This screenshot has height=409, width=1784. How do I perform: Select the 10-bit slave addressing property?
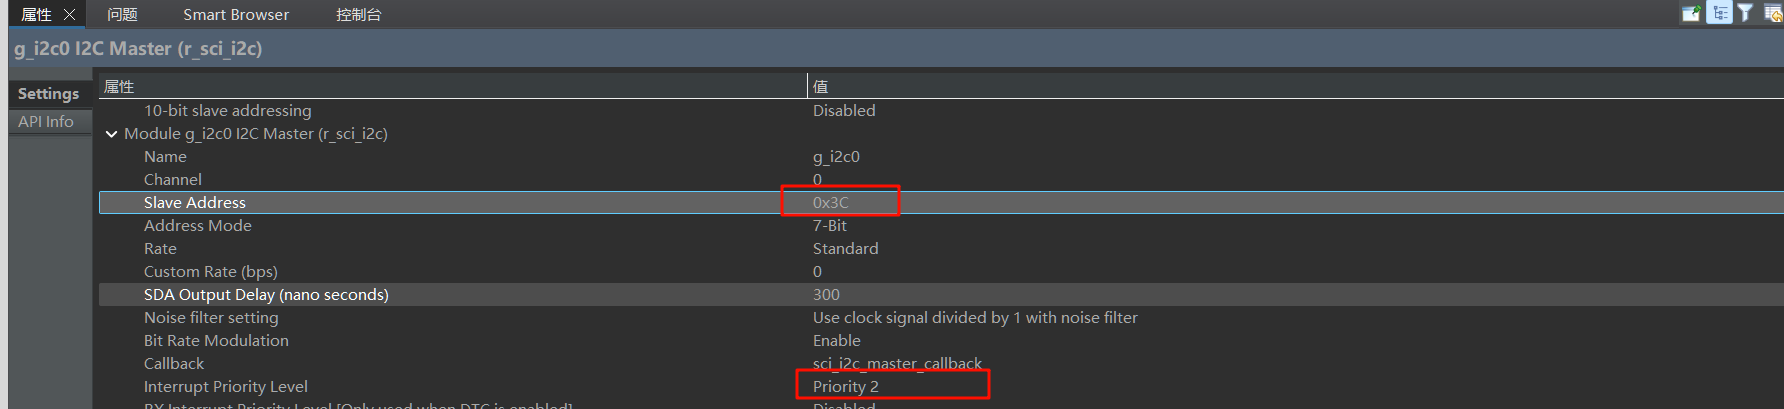(227, 110)
